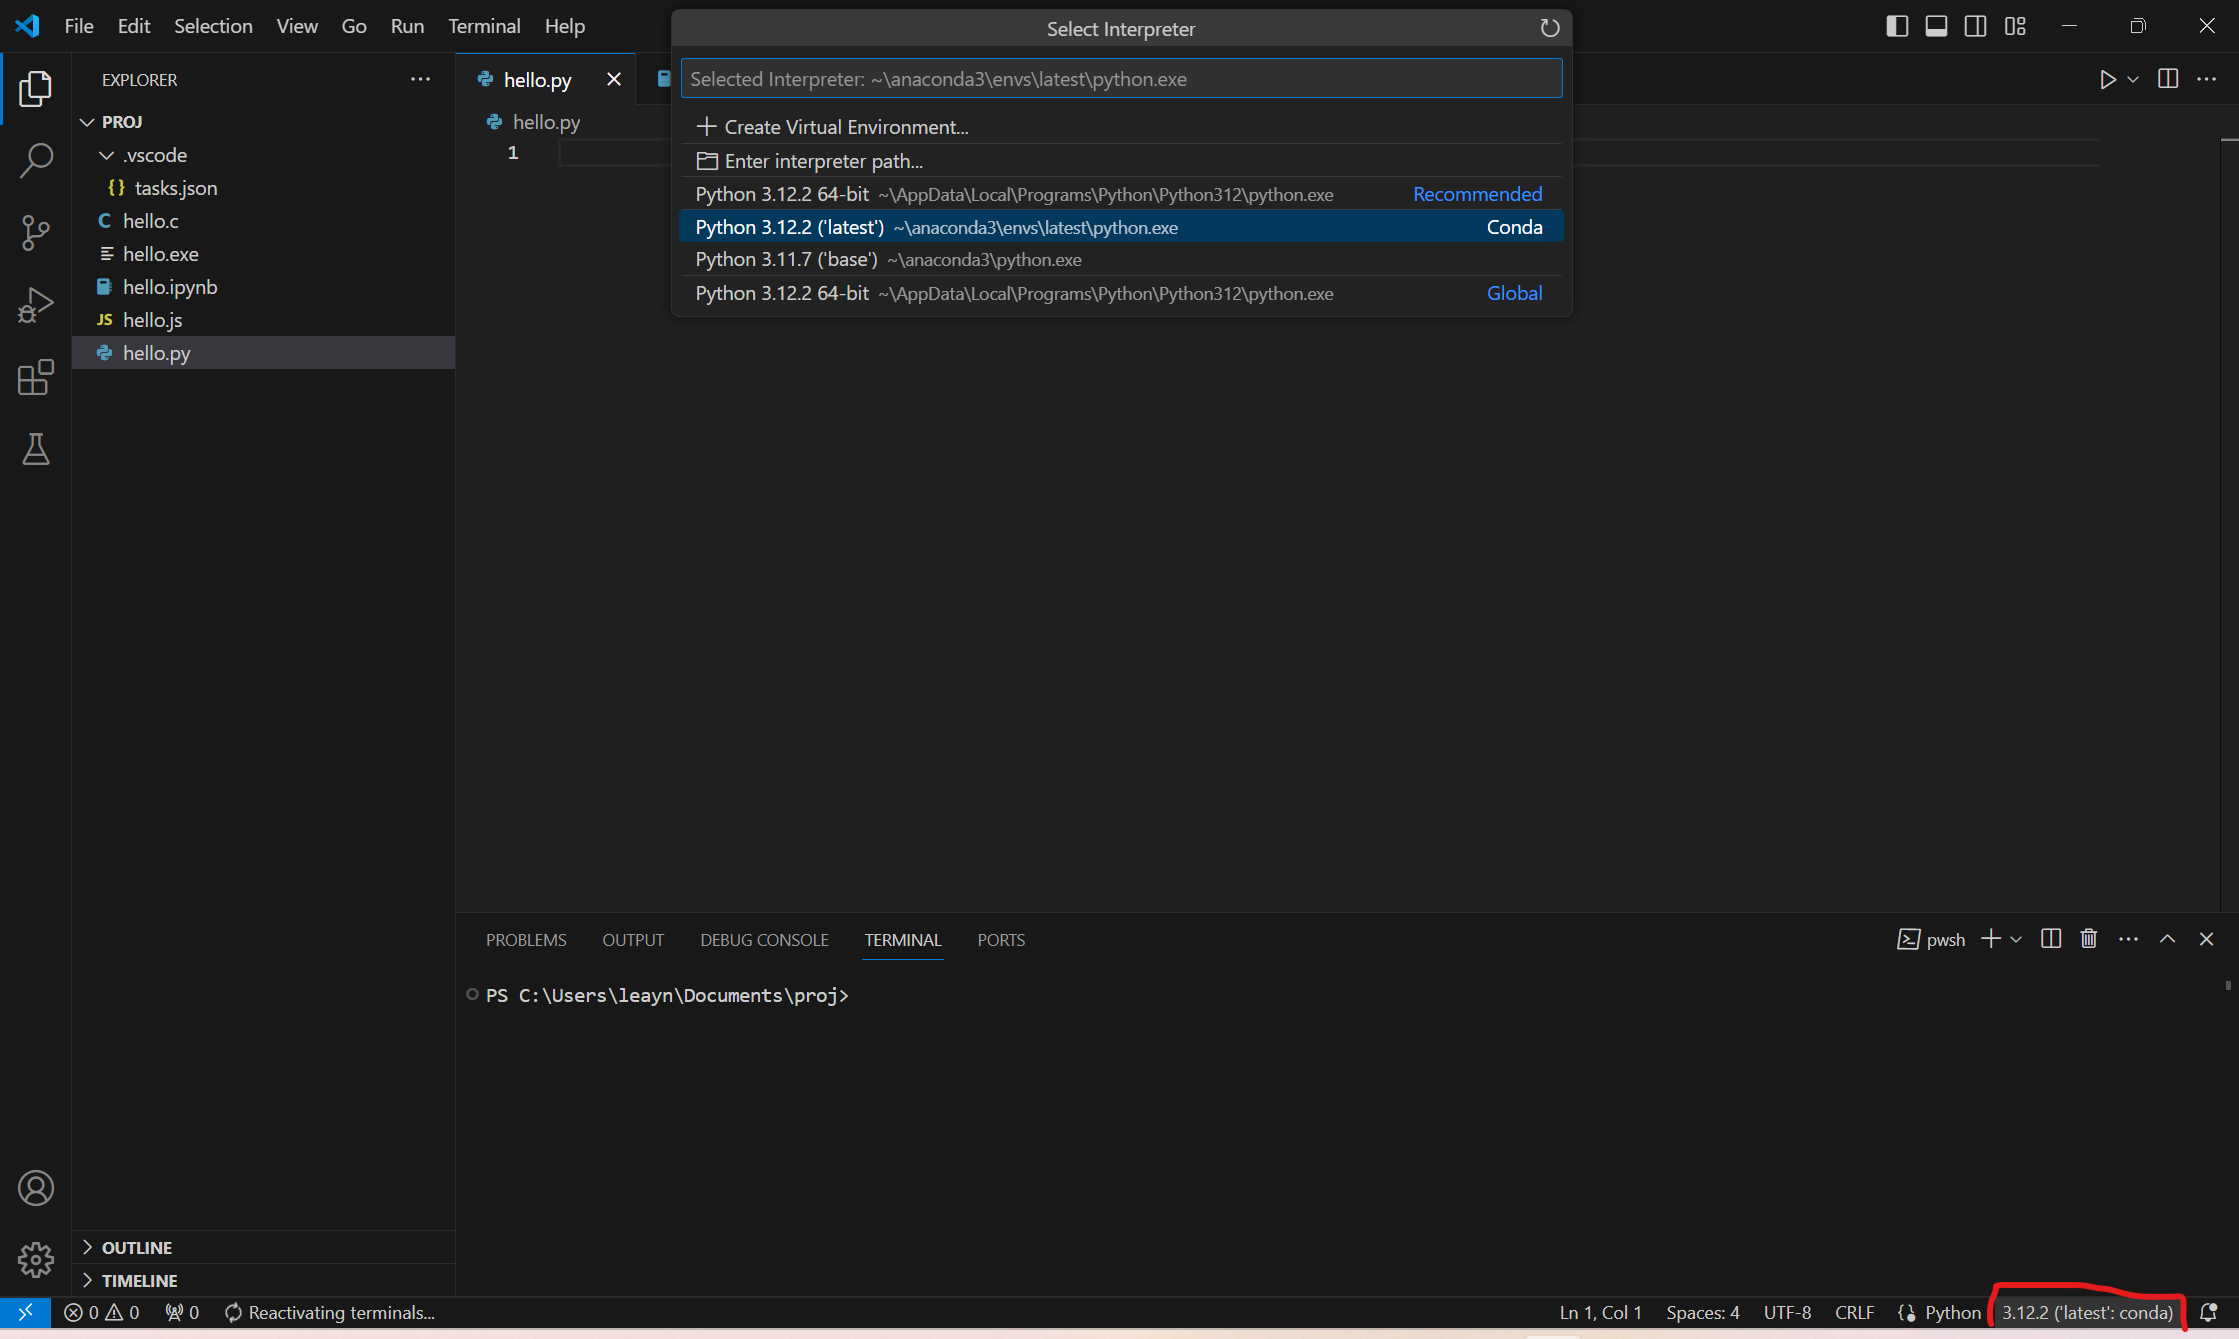The width and height of the screenshot is (2239, 1339).
Task: Open Run and Debug view
Action: (x=36, y=305)
